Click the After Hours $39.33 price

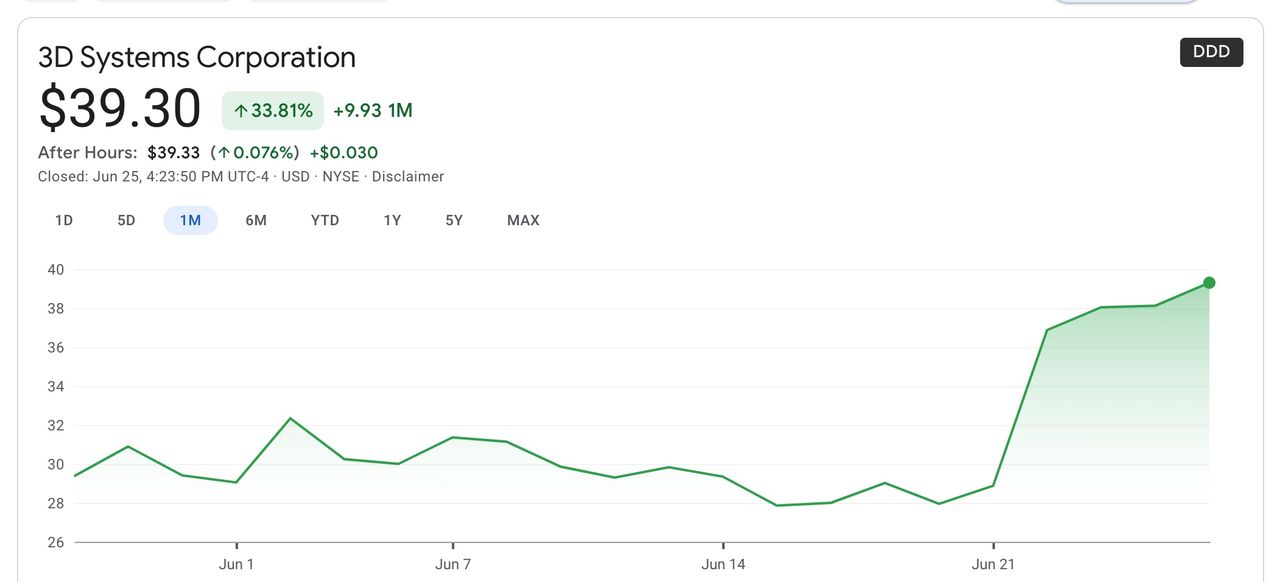[173, 153]
